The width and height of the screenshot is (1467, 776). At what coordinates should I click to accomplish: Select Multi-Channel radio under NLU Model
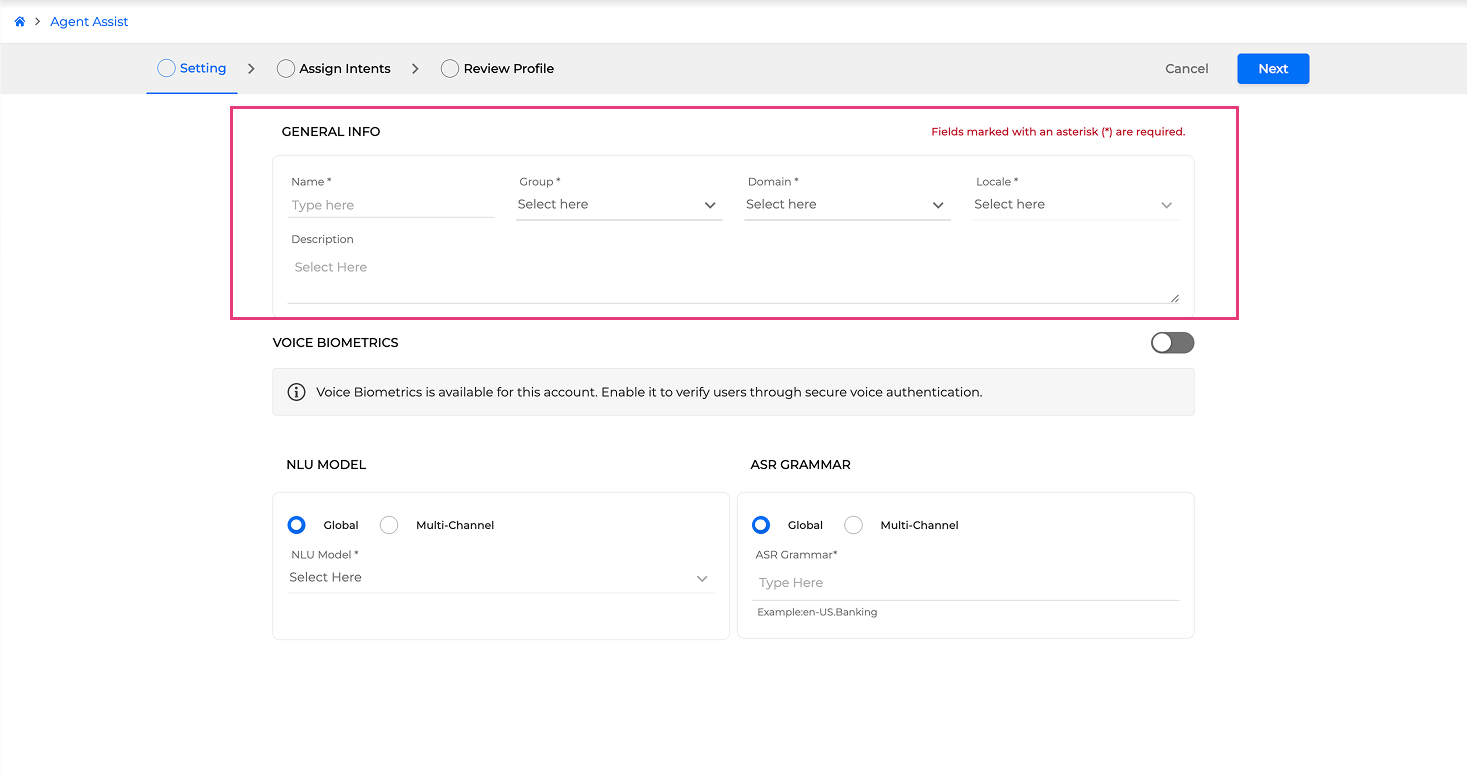point(389,525)
